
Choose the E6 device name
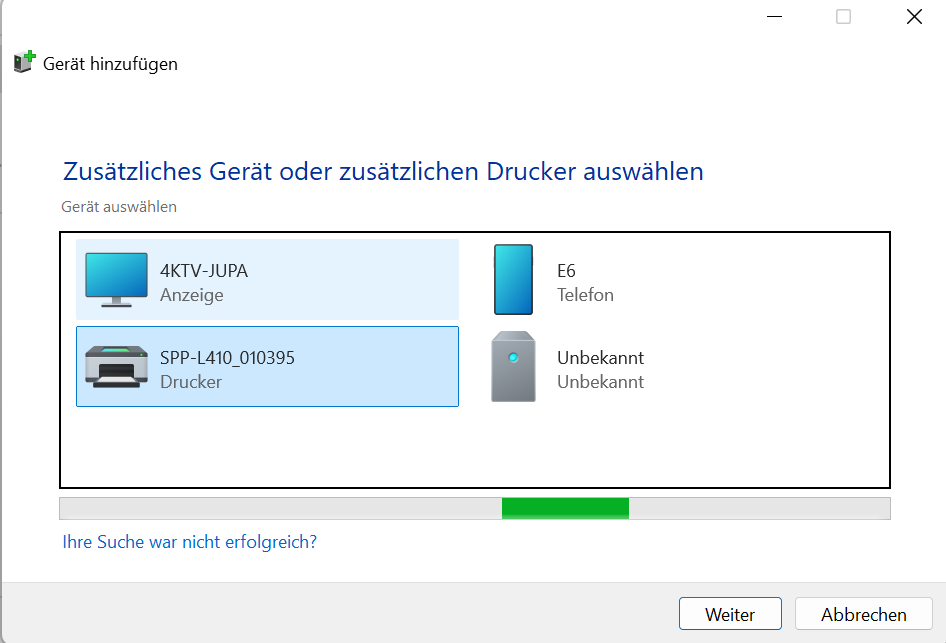566,271
